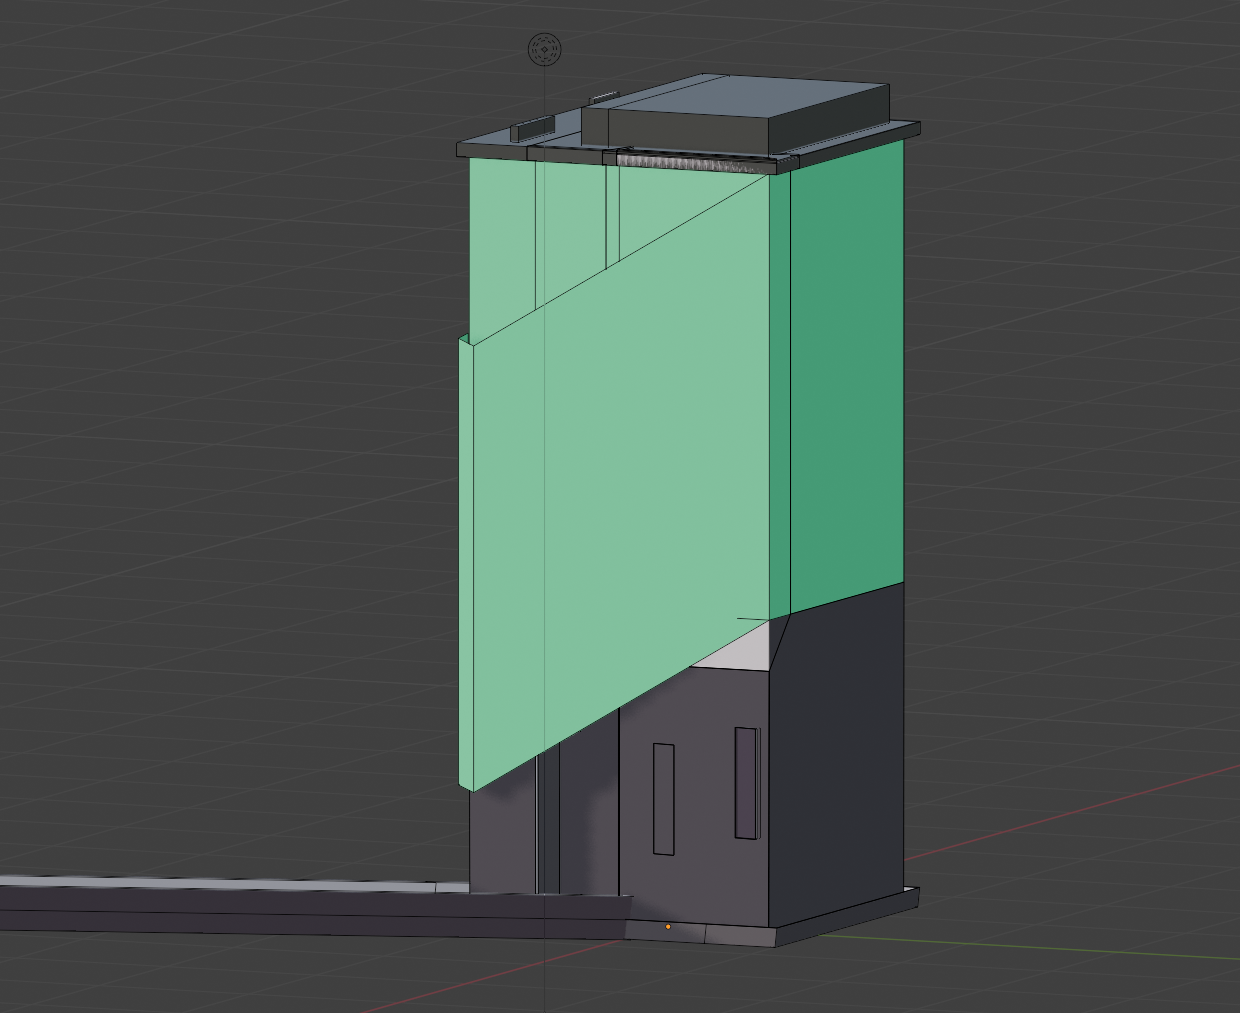Select the dark gray lower side wall
Viewport: 1240px width, 1013px height.
coord(838,755)
